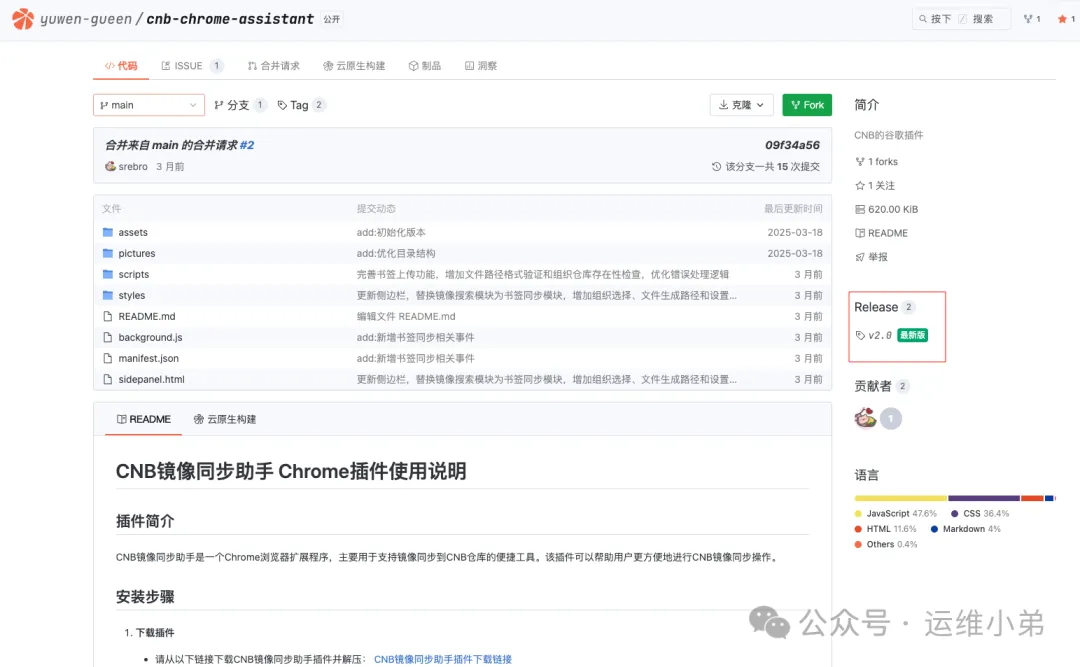Select the README tab below file list
The width and height of the screenshot is (1080, 667).
click(143, 419)
